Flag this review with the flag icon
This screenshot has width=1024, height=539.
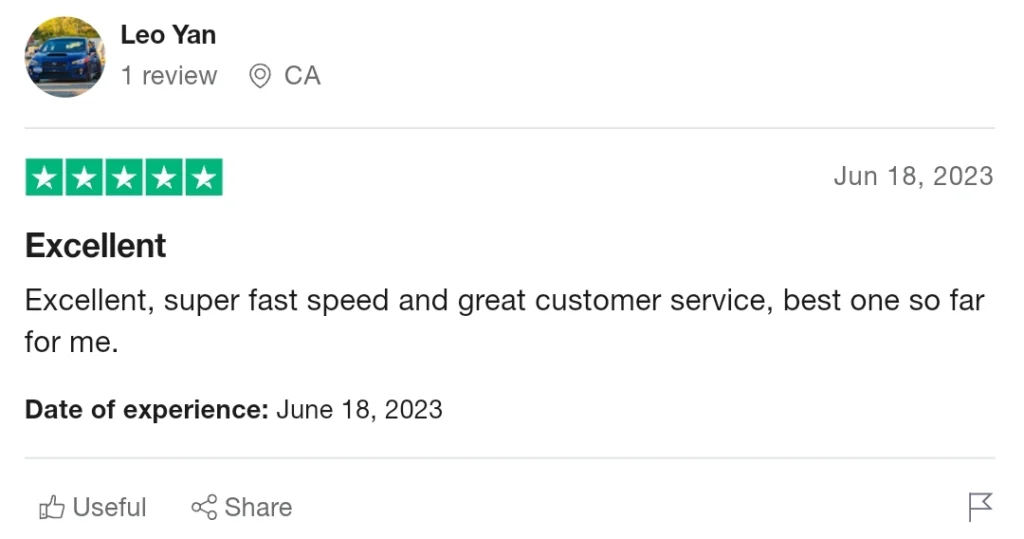(x=980, y=507)
